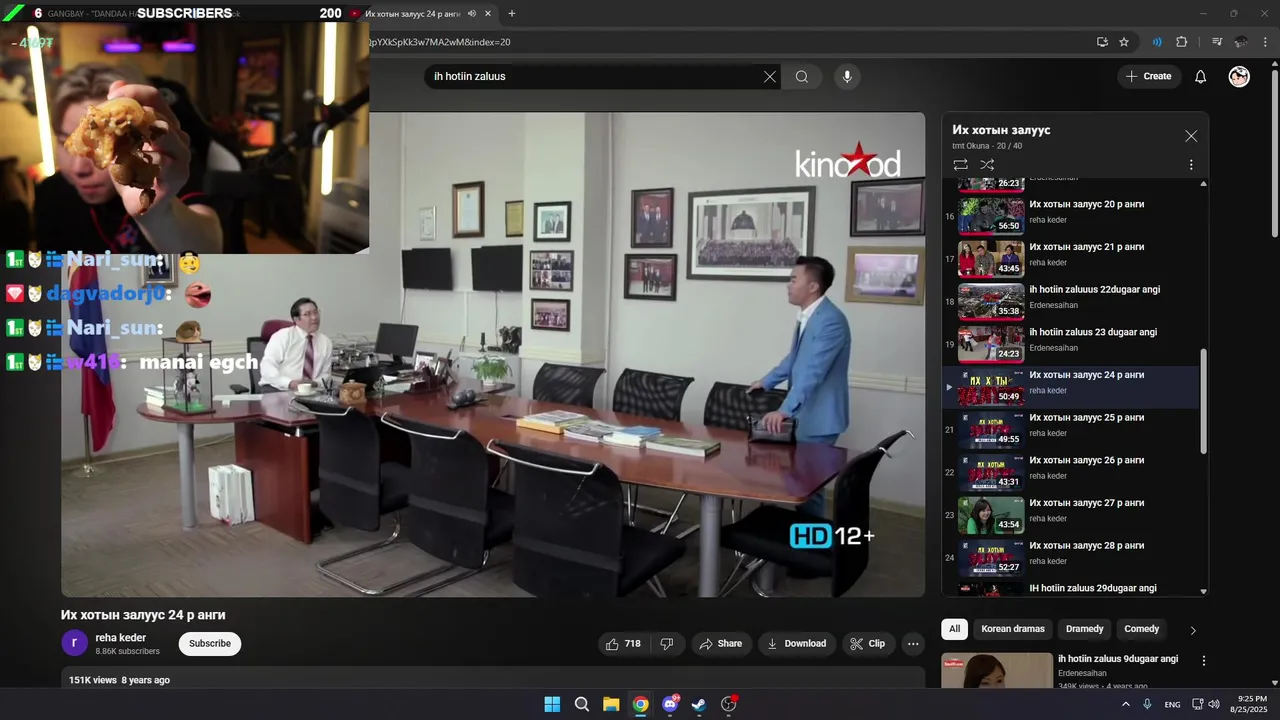The height and width of the screenshot is (720, 1280).
Task: Open the Chrome extensions puzzle icon
Action: tap(1181, 42)
